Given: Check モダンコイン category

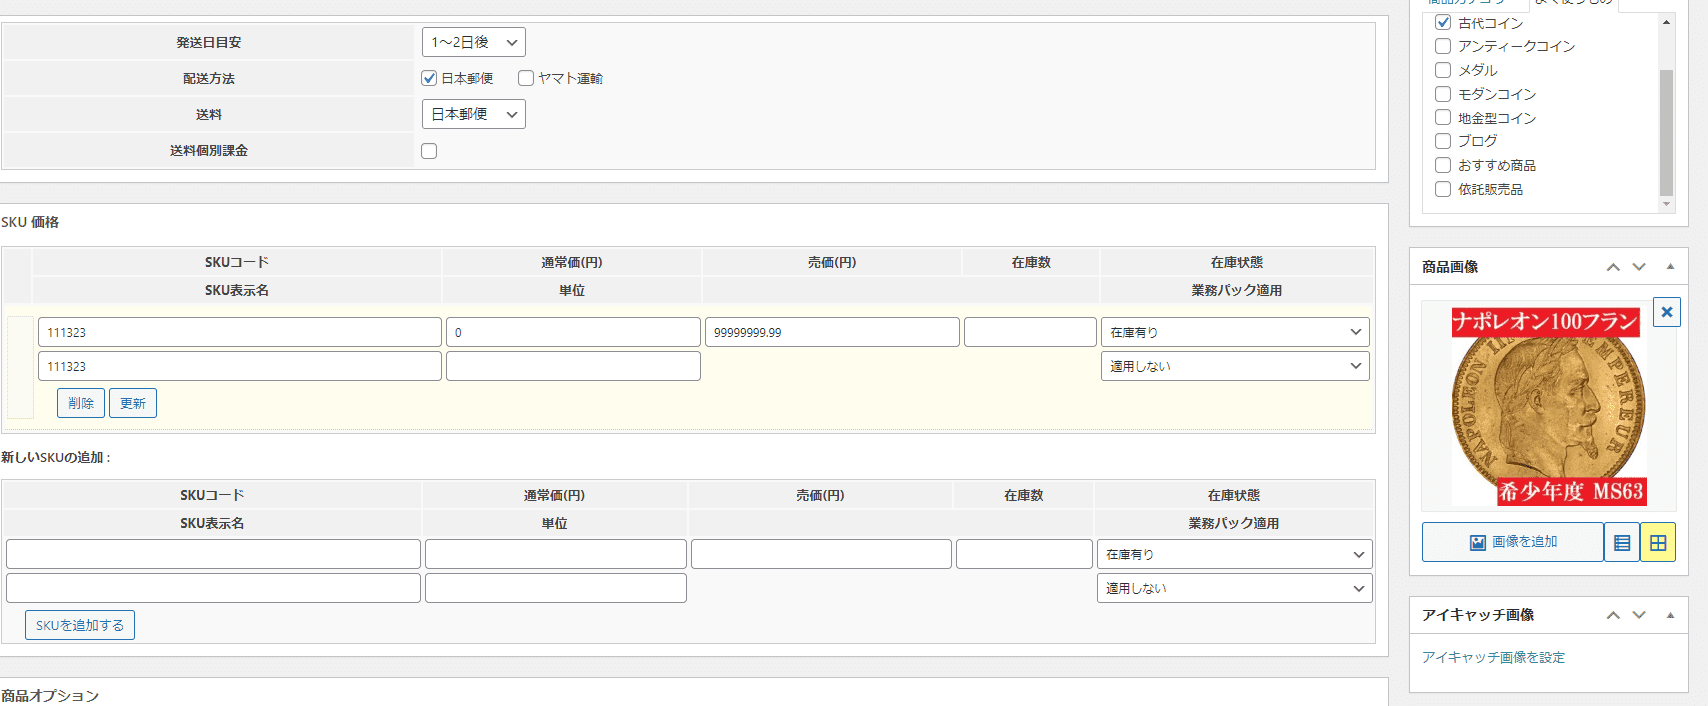Looking at the screenshot, I should (1443, 94).
